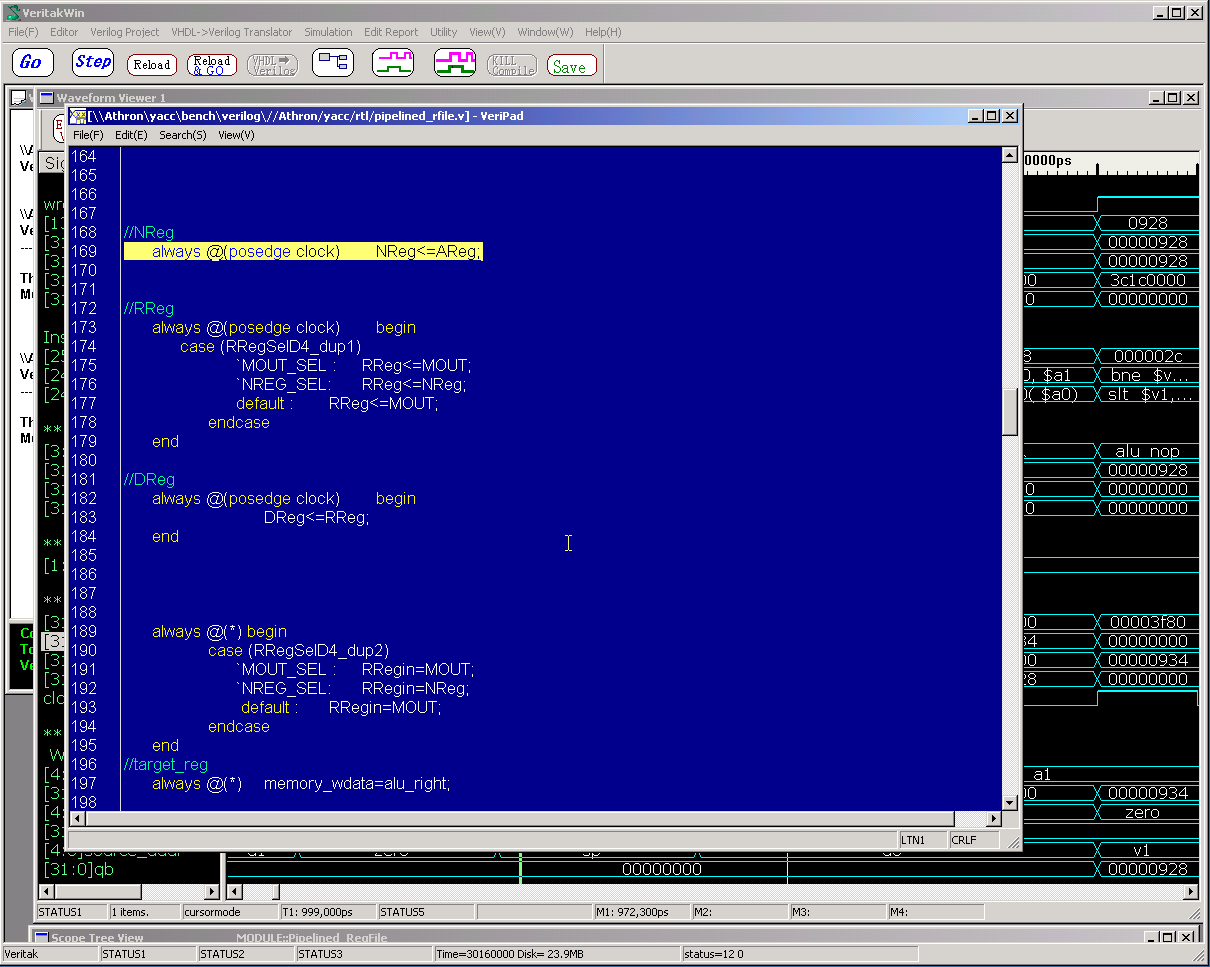Screen dimensions: 1210x967
Task: Open the Edit Report menu
Action: (391, 32)
